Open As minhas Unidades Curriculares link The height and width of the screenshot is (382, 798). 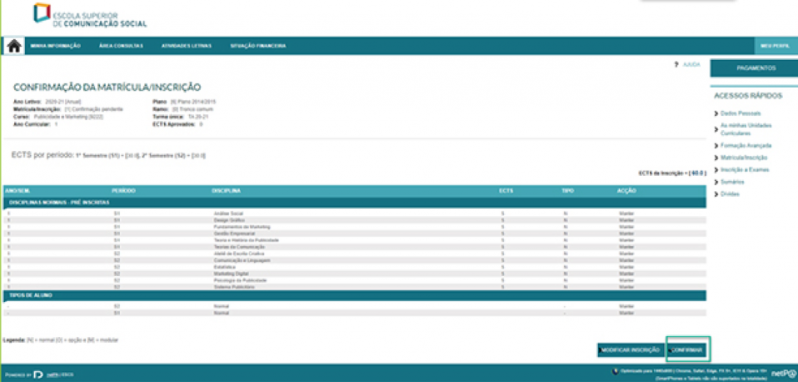pyautogui.click(x=746, y=129)
